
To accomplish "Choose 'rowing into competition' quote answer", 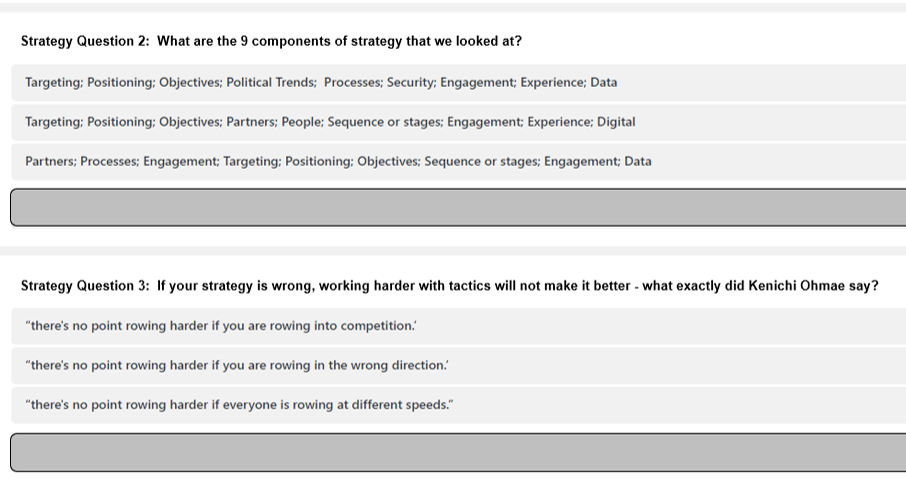I will pos(459,326).
